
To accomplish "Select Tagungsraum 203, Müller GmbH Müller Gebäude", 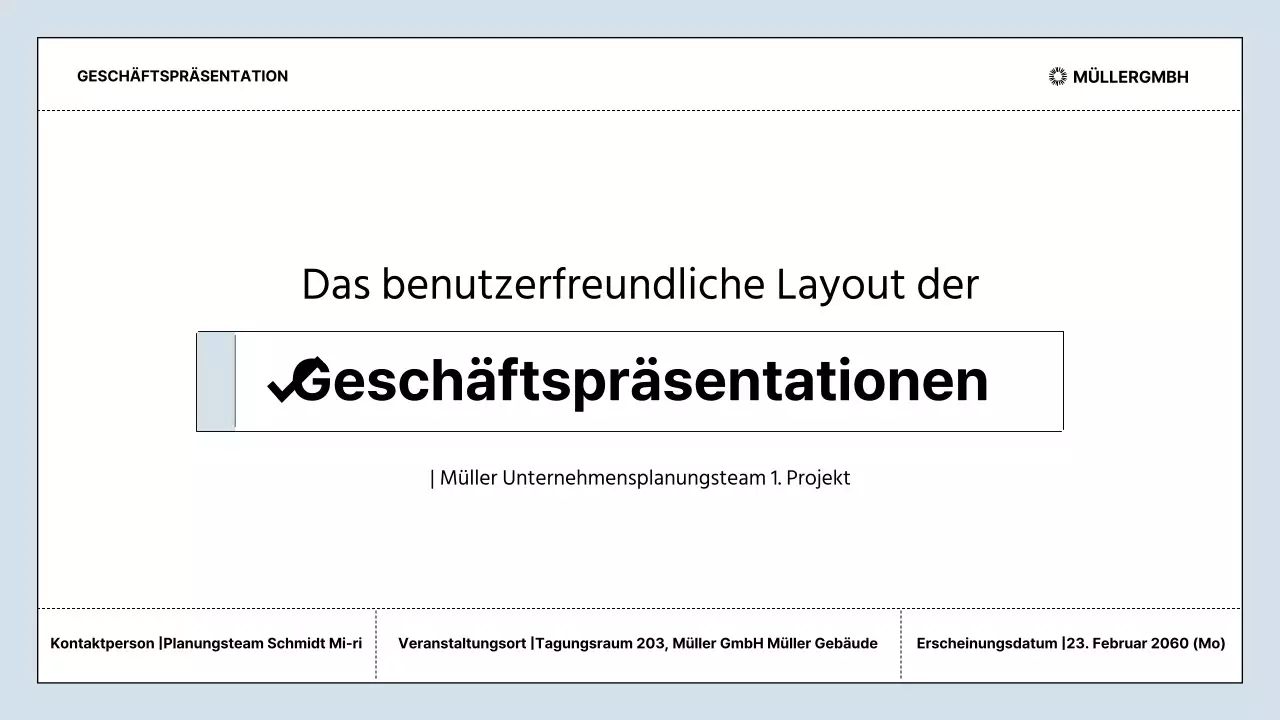I will pos(706,643).
